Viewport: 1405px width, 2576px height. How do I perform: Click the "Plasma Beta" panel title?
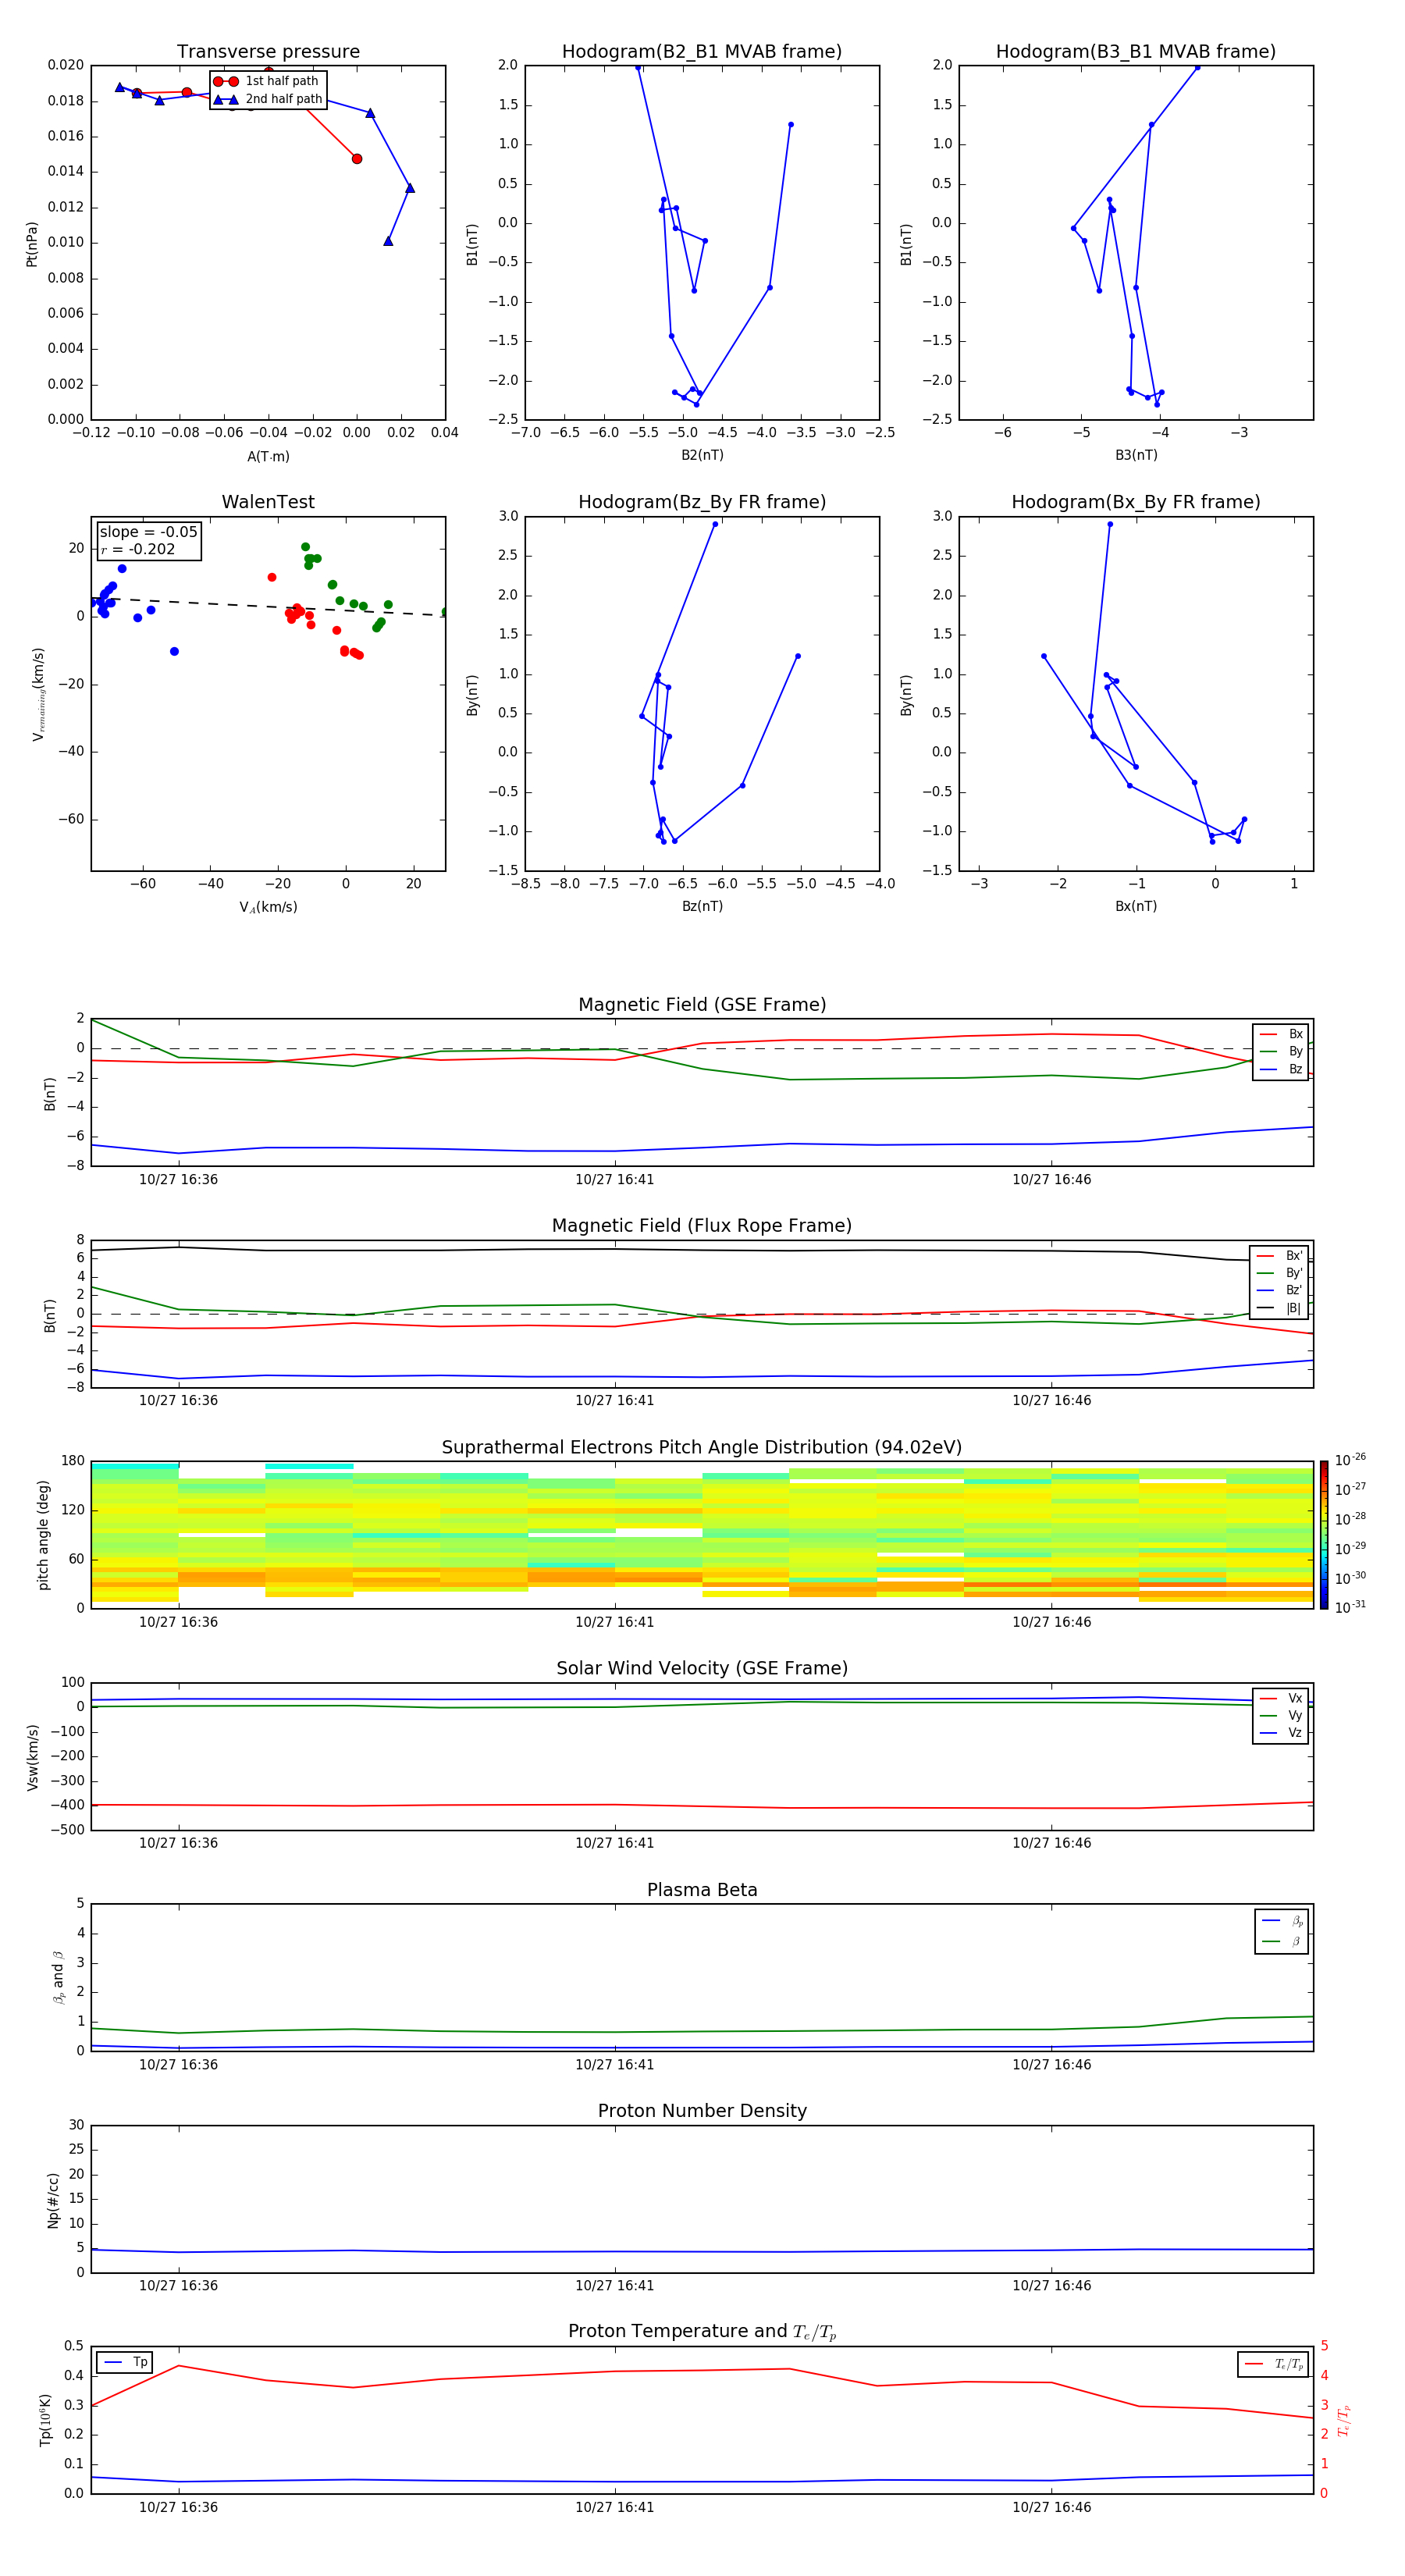click(702, 1890)
